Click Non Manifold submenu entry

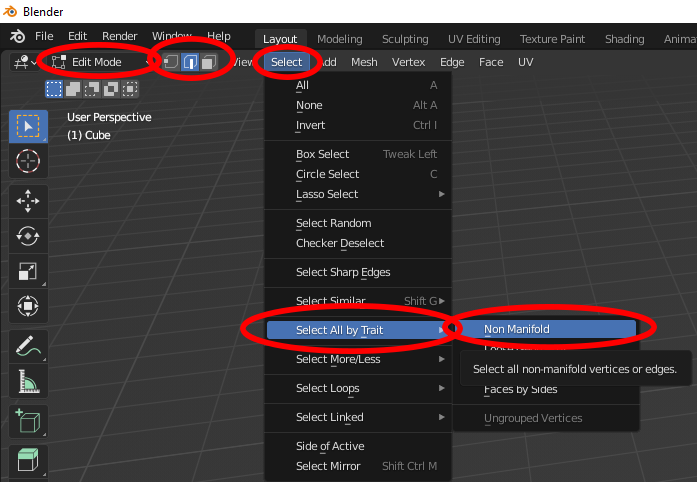[546, 329]
